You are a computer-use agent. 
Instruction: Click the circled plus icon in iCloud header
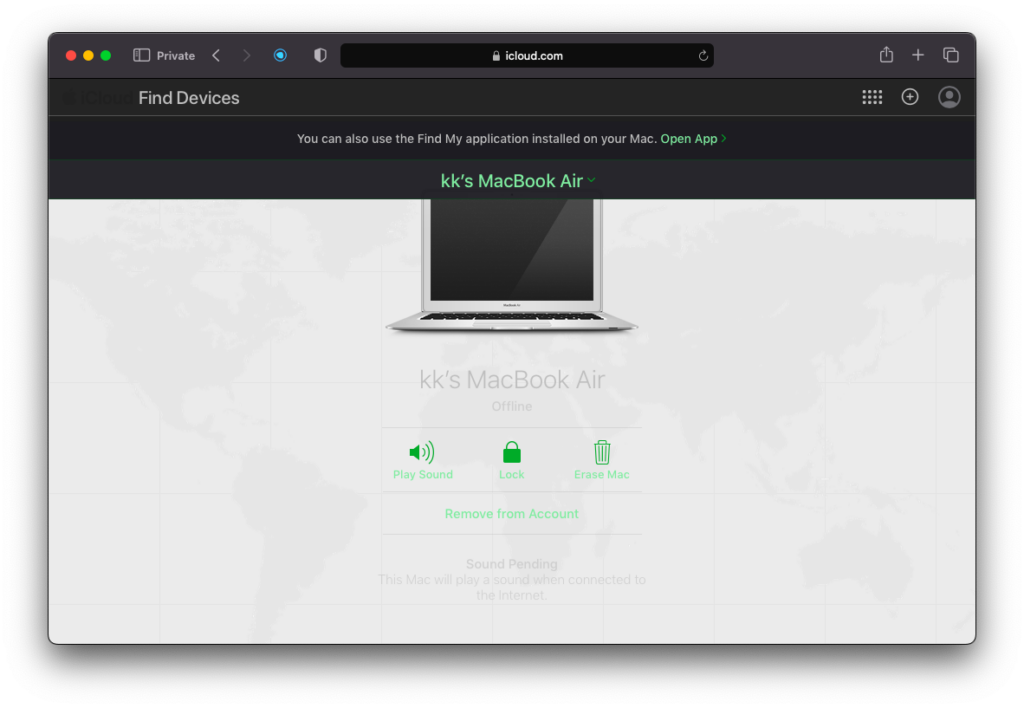tap(910, 97)
